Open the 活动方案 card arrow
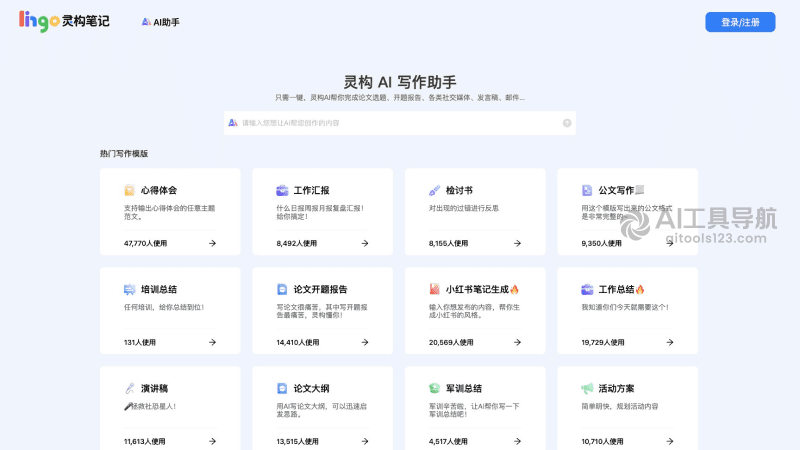 pos(670,441)
